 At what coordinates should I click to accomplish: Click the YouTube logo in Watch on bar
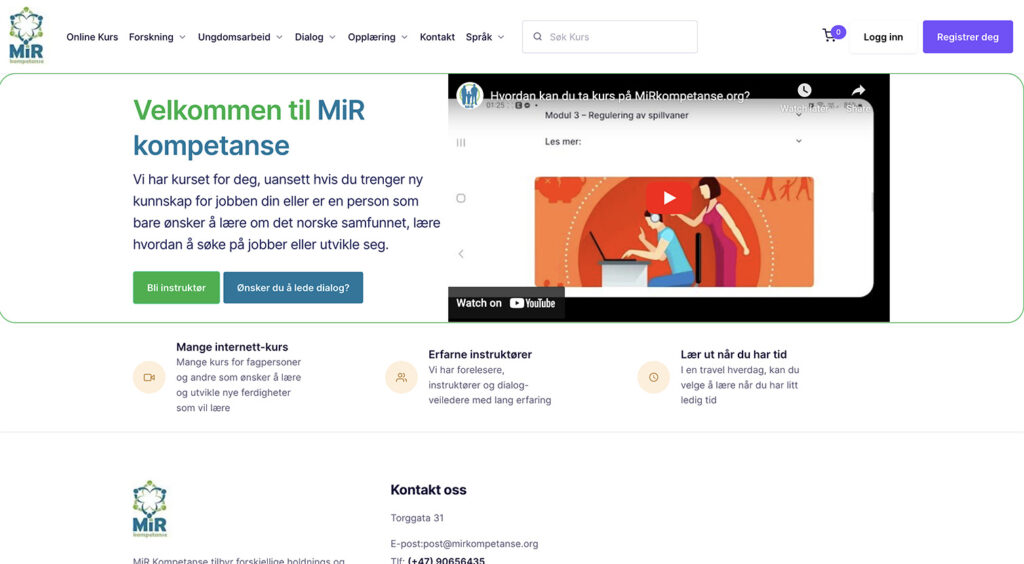point(532,303)
